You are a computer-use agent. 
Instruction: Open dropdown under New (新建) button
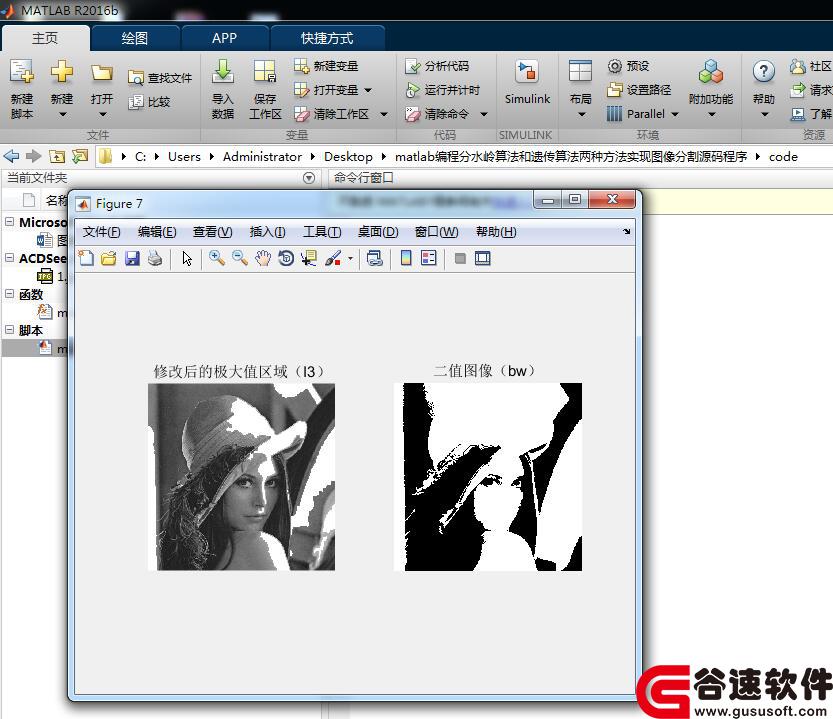coord(62,114)
